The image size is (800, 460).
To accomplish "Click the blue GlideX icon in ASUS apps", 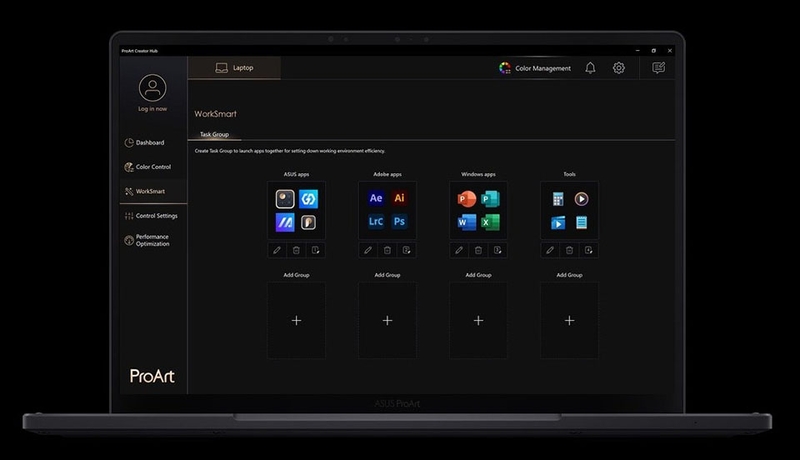I will [308, 199].
